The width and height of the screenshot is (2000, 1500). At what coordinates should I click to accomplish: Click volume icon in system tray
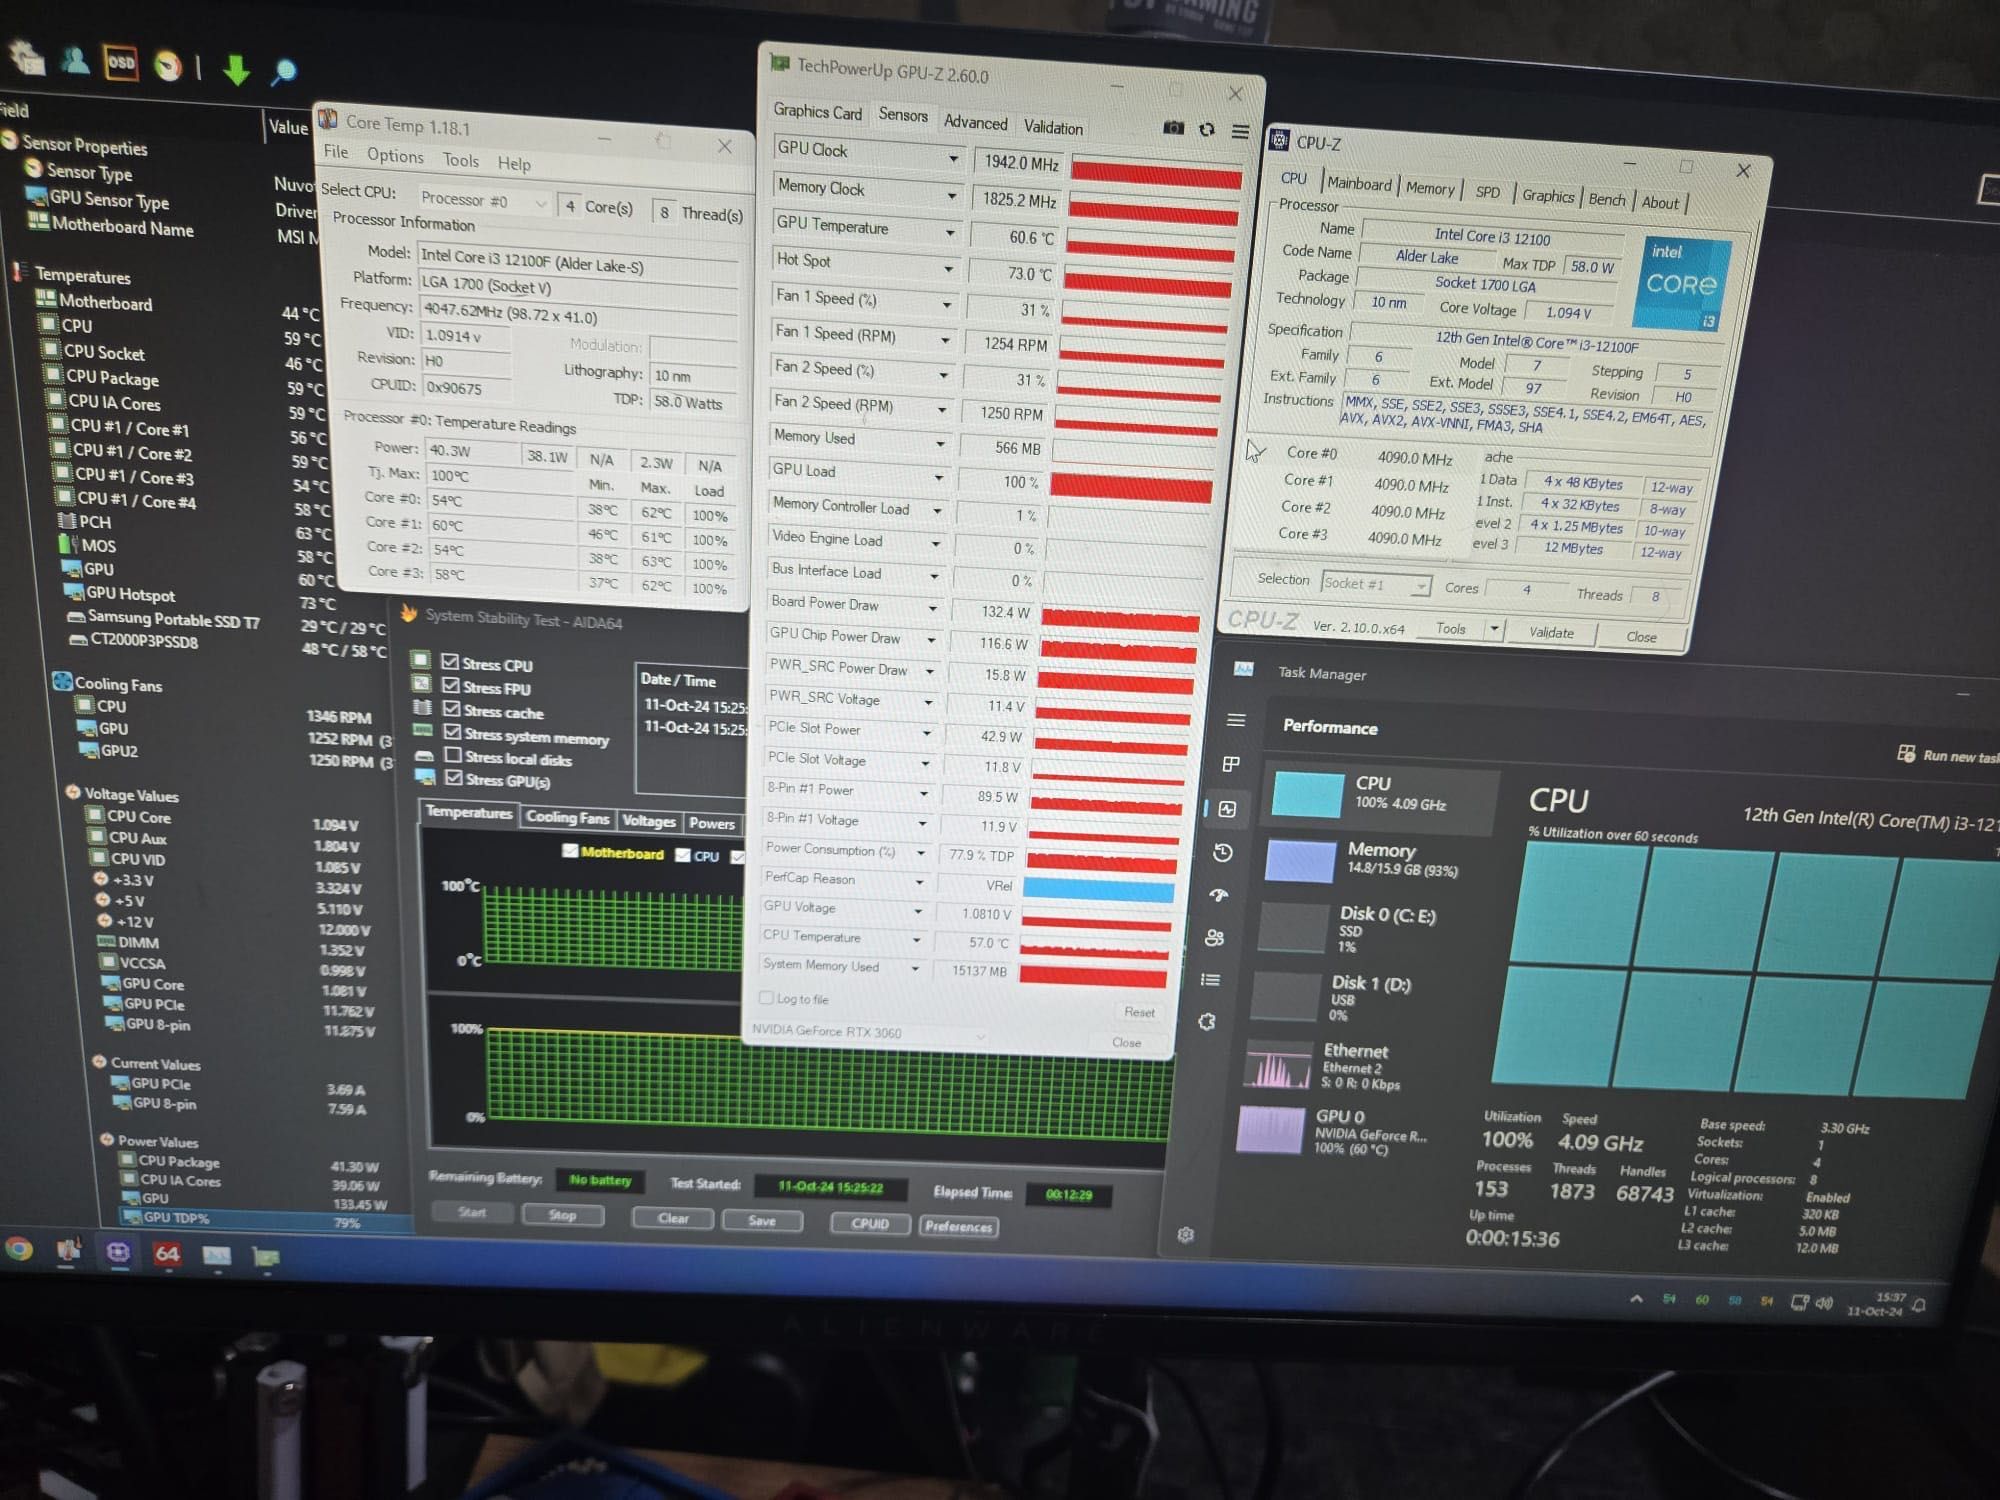1823,1303
